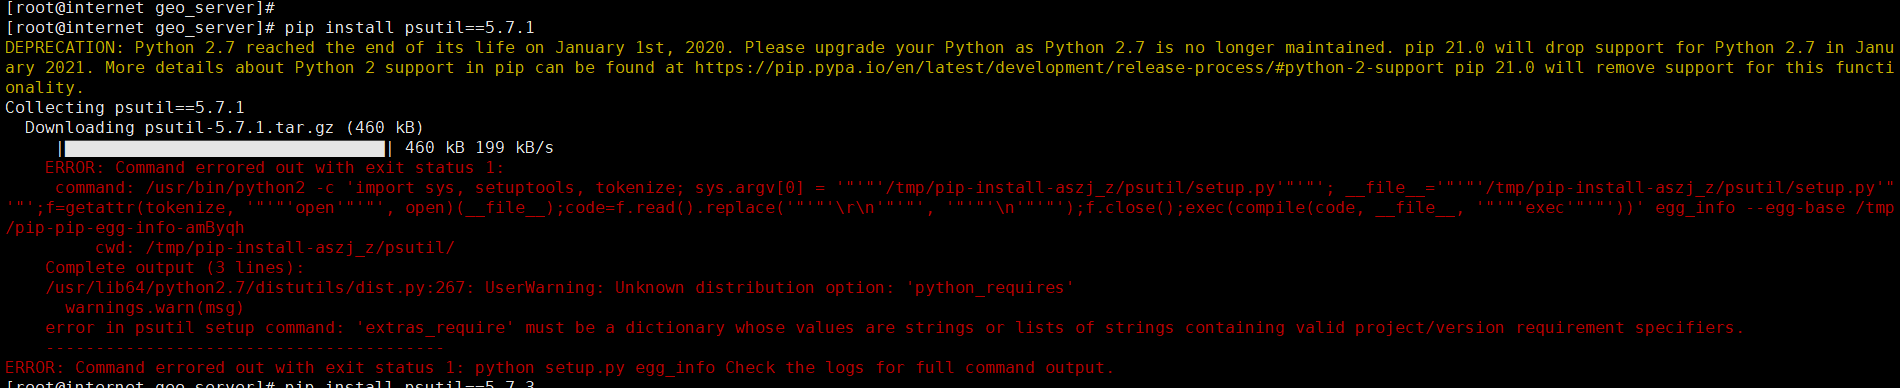Click the command 'pip install psutil==5.7.1'

410,27
